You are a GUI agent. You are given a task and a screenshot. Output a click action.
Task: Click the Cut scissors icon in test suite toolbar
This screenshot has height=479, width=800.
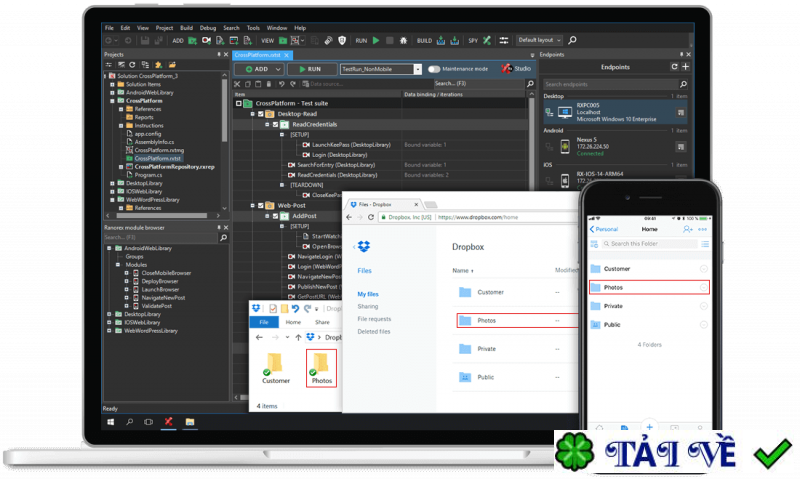pyautogui.click(x=237, y=84)
